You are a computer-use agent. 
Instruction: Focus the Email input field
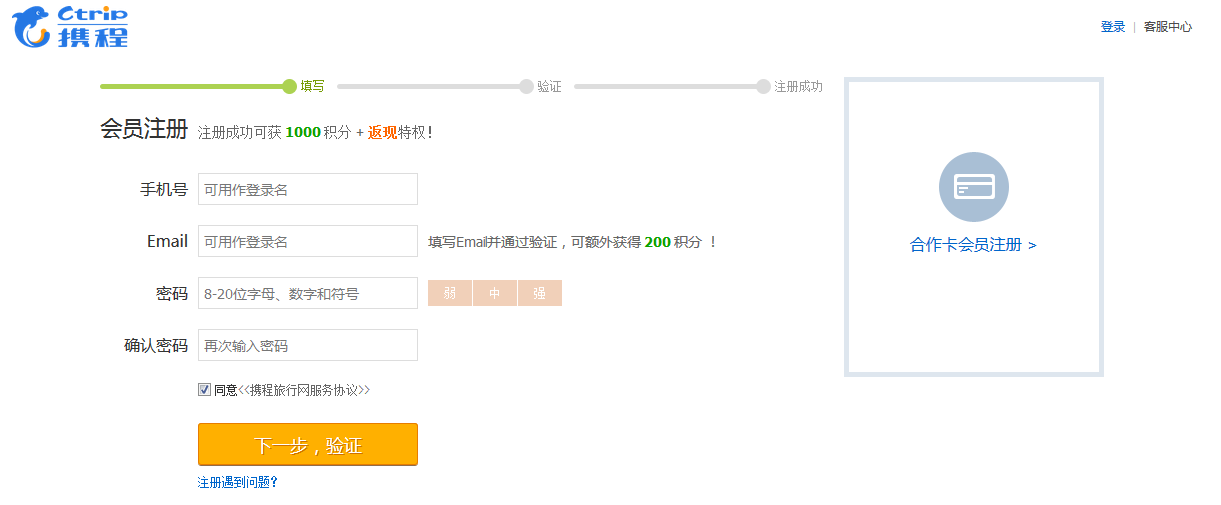point(307,241)
